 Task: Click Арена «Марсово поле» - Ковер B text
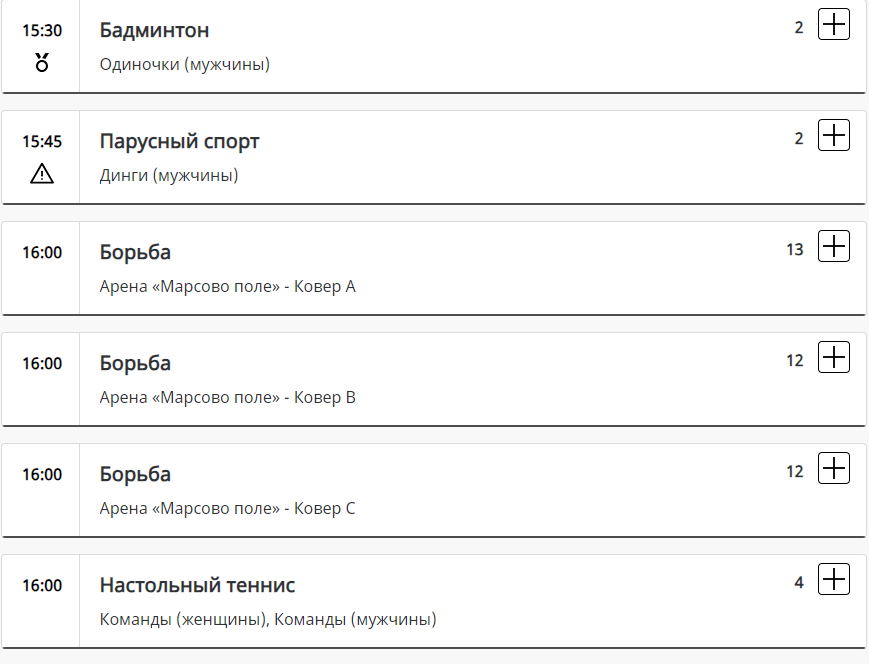pyautogui.click(x=228, y=398)
